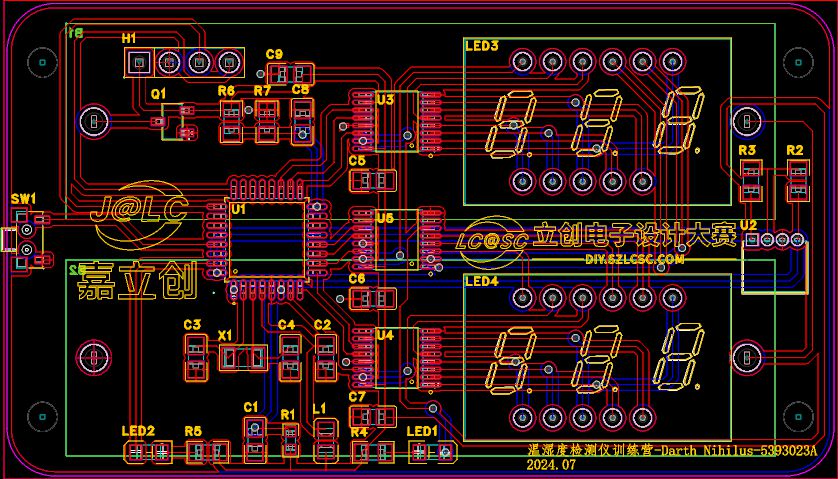Select capacitor C3 footprint

tap(196, 358)
